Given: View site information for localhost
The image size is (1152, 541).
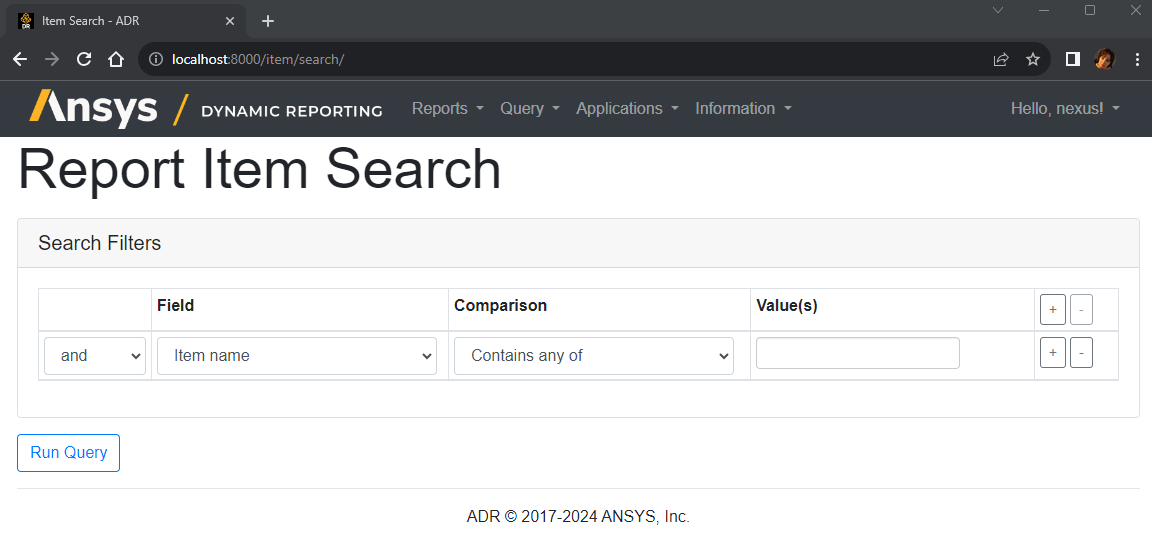Looking at the screenshot, I should 155,60.
